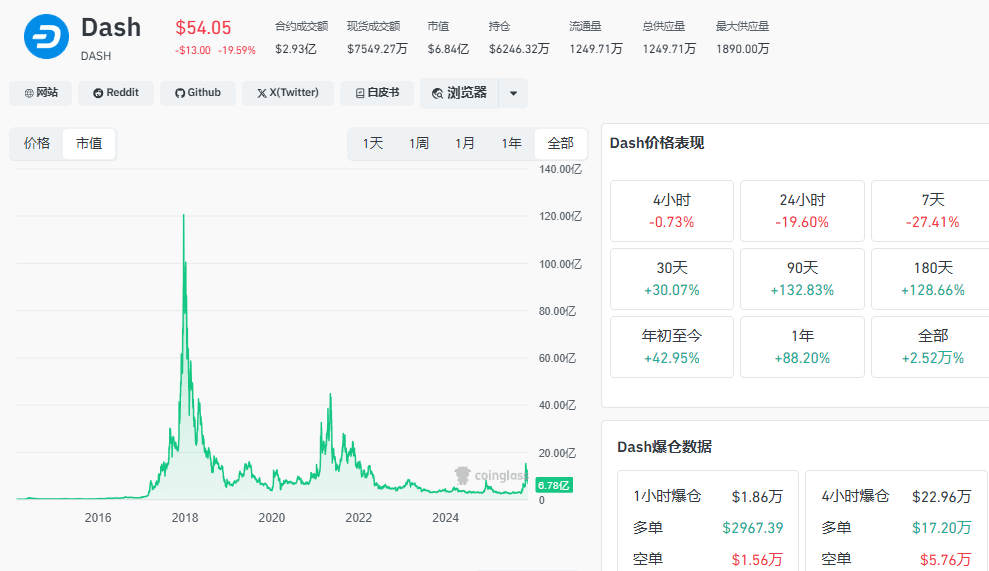The width and height of the screenshot is (989, 571).
Task: Expand the 浏览器 dropdown arrow
Action: coord(513,93)
